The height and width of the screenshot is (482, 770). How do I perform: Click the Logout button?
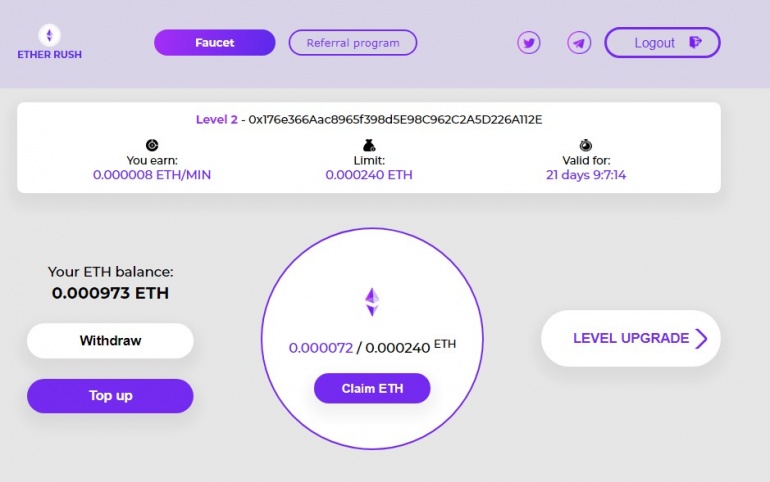coord(662,43)
